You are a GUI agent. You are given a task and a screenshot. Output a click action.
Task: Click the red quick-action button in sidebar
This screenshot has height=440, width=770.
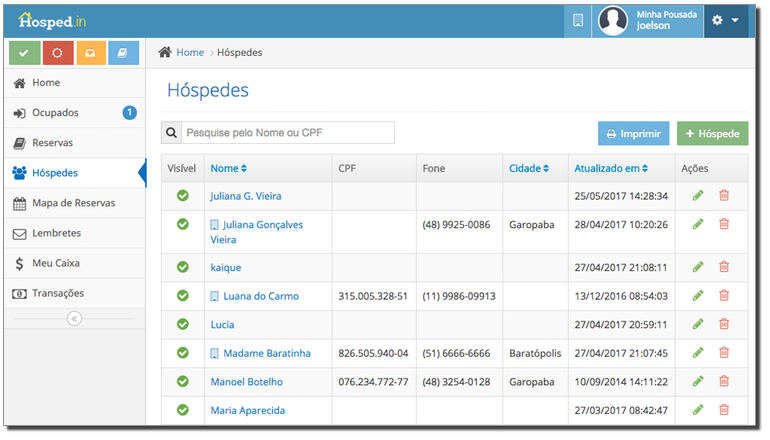coord(56,53)
